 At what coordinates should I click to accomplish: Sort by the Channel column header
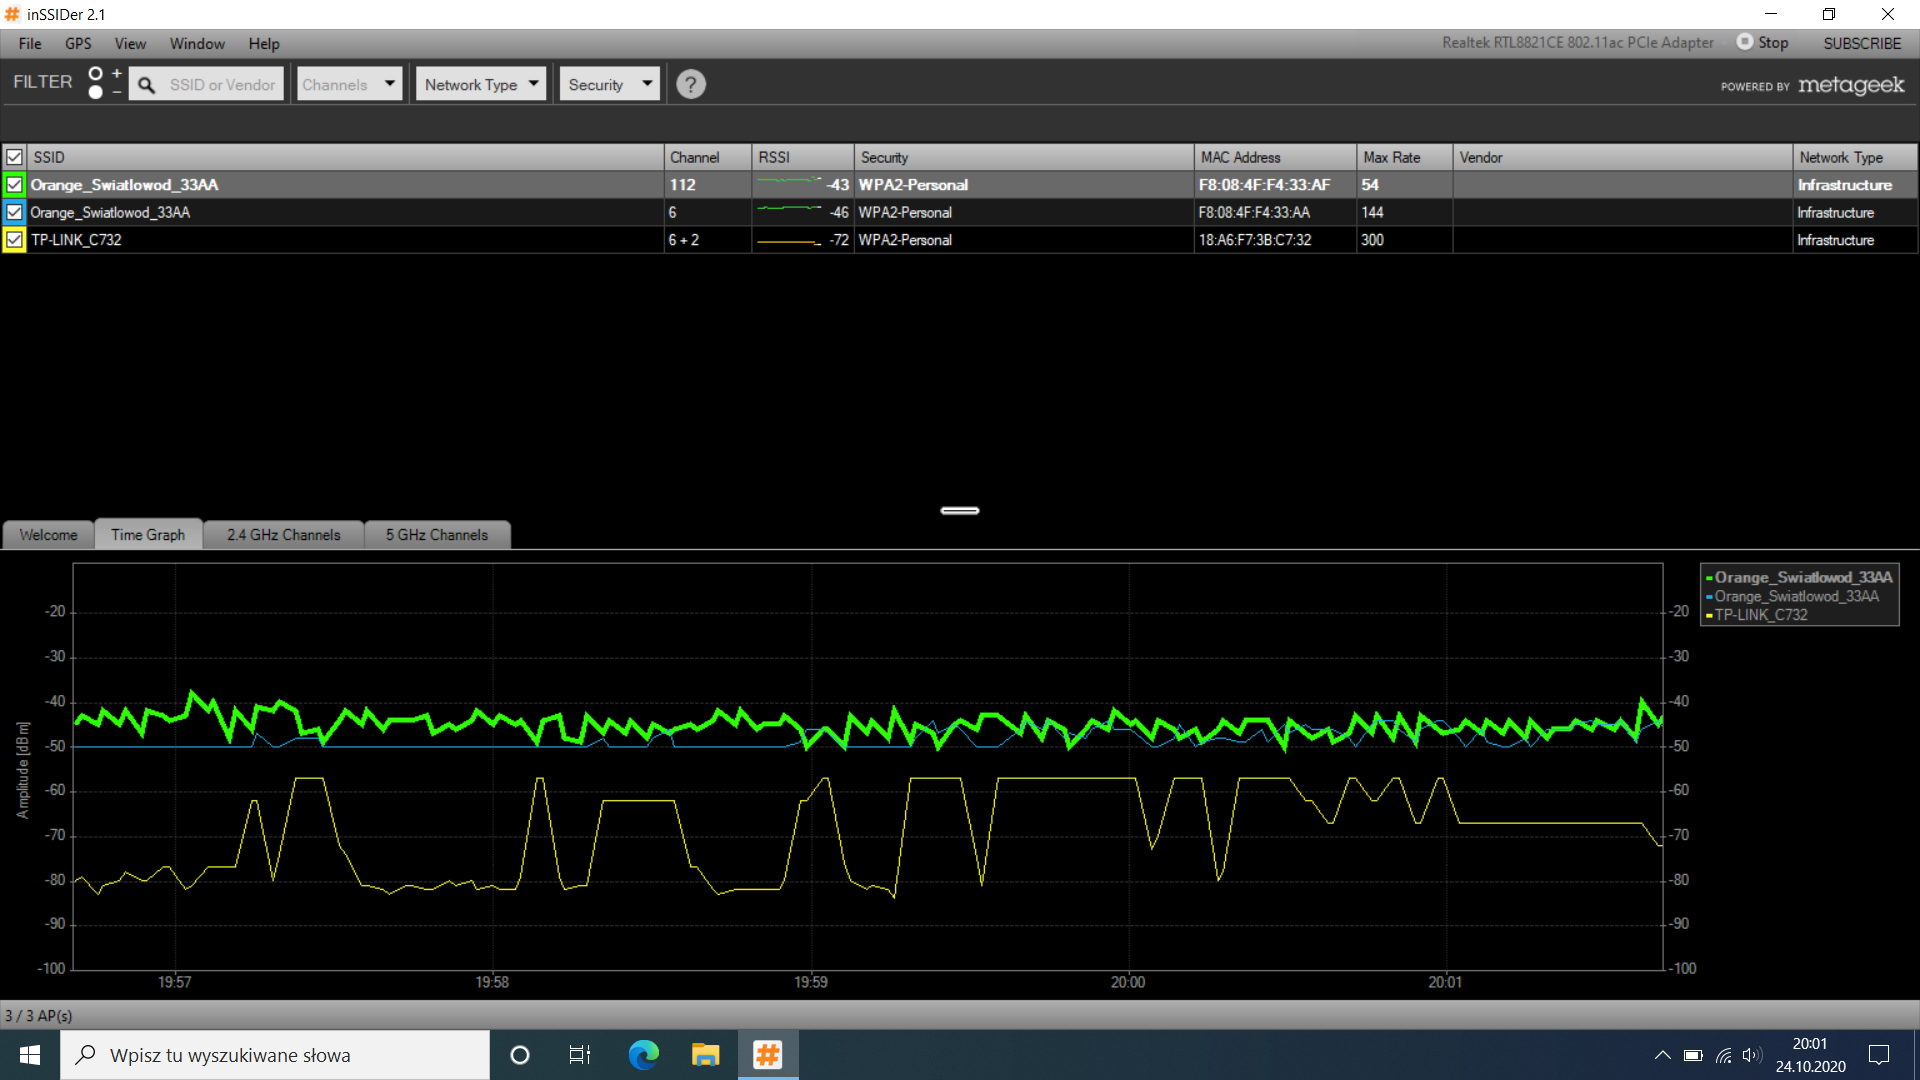708,157
